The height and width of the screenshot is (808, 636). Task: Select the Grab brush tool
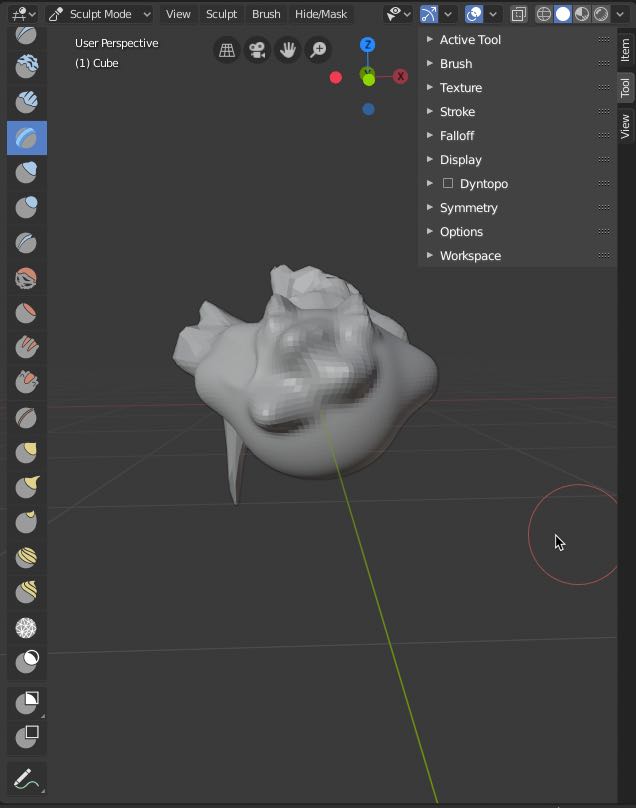[x=27, y=452]
